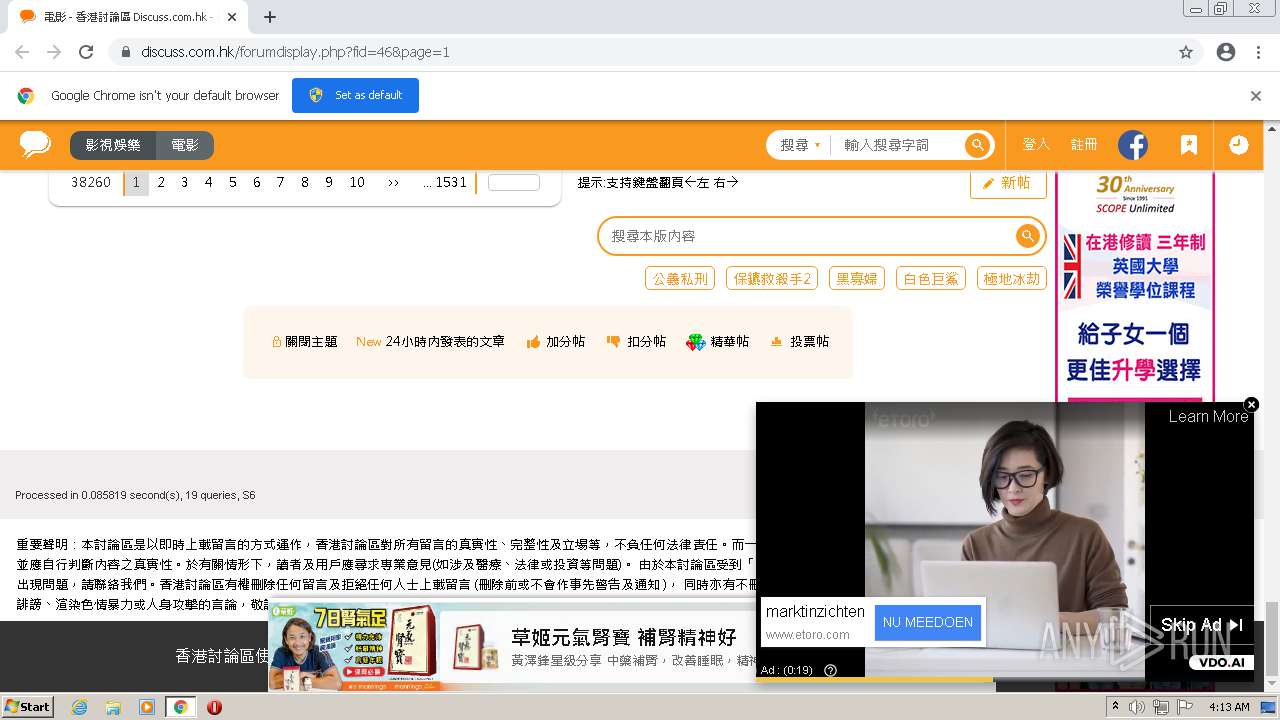
Task: Click the video ad progress bar
Action: (1005, 680)
